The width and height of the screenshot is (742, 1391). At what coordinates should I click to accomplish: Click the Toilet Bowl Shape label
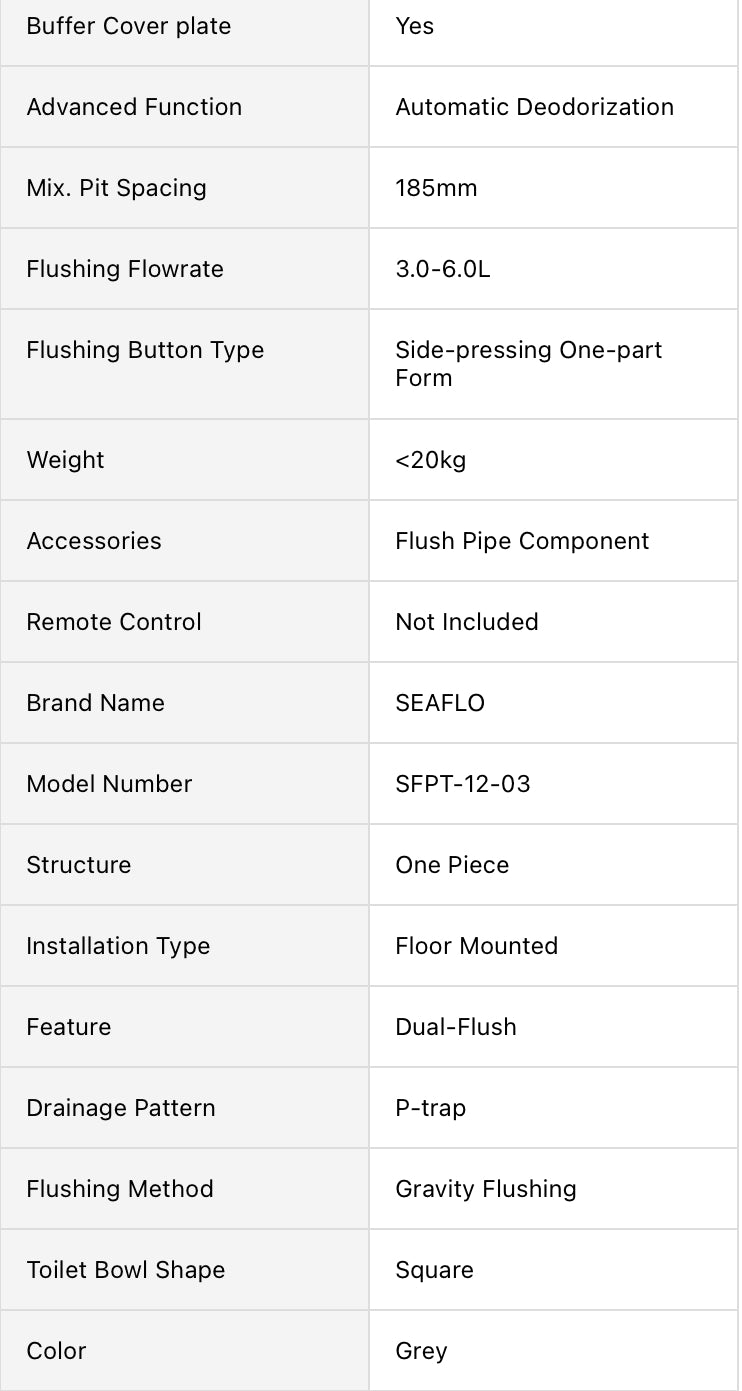pos(126,1270)
